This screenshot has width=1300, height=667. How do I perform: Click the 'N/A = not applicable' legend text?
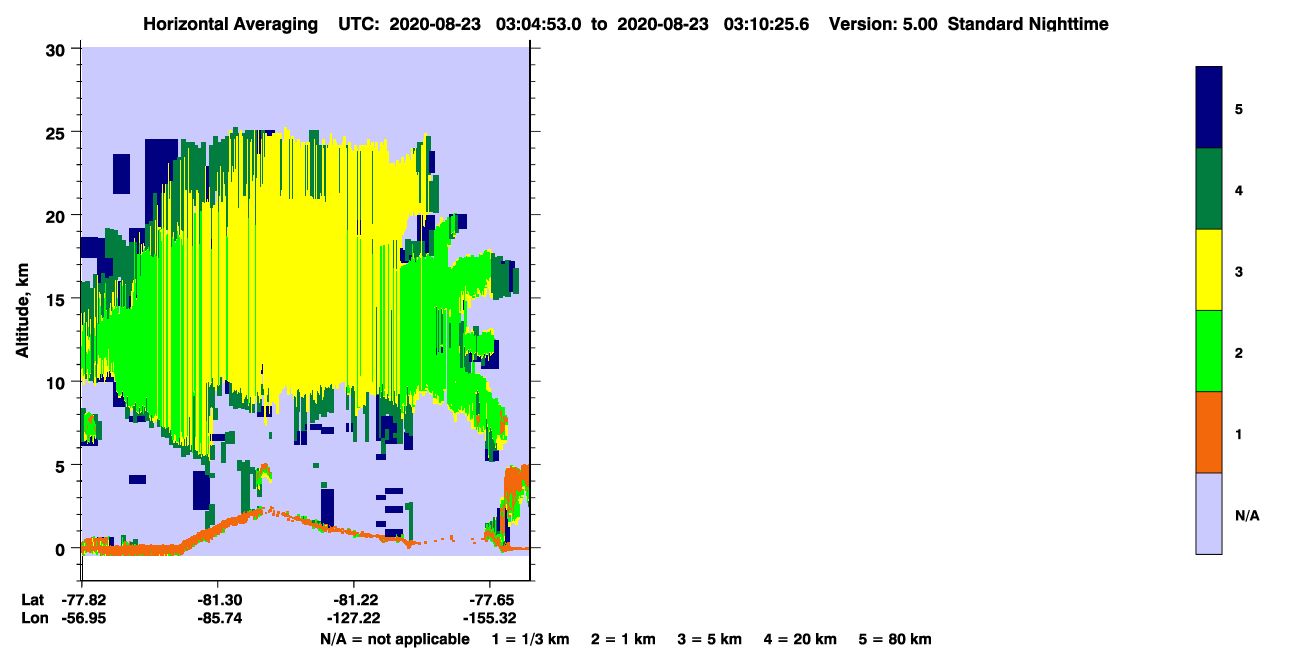point(394,639)
